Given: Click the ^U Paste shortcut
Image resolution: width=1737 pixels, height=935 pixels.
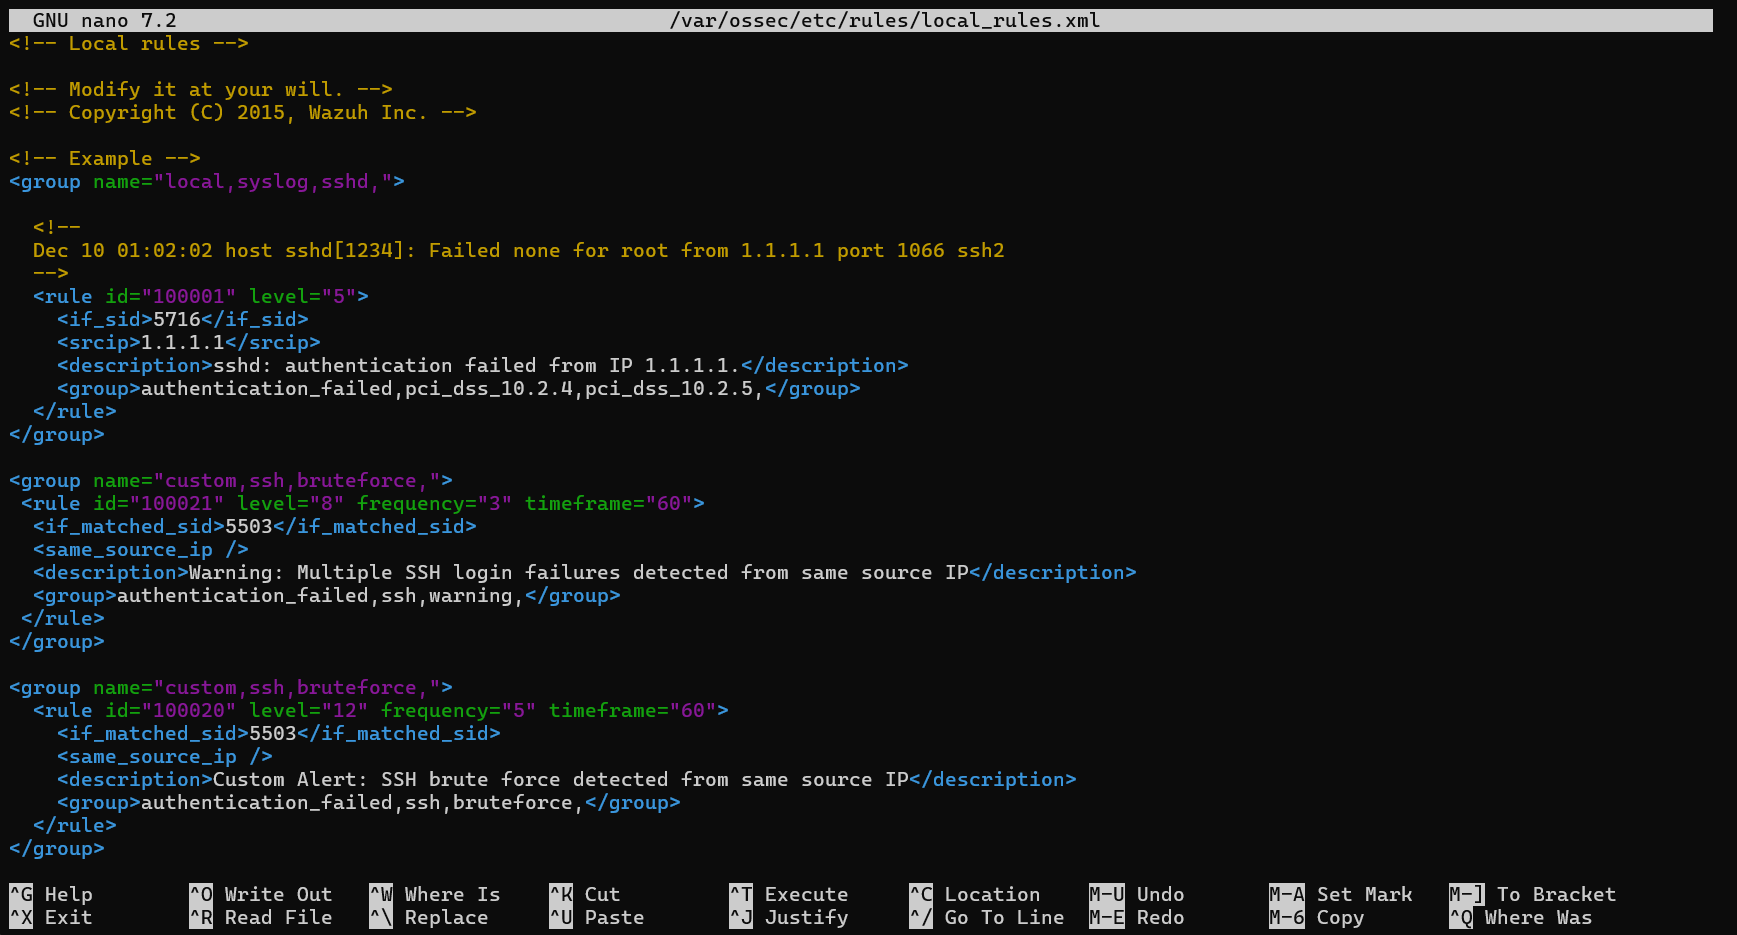Looking at the screenshot, I should click(x=597, y=917).
